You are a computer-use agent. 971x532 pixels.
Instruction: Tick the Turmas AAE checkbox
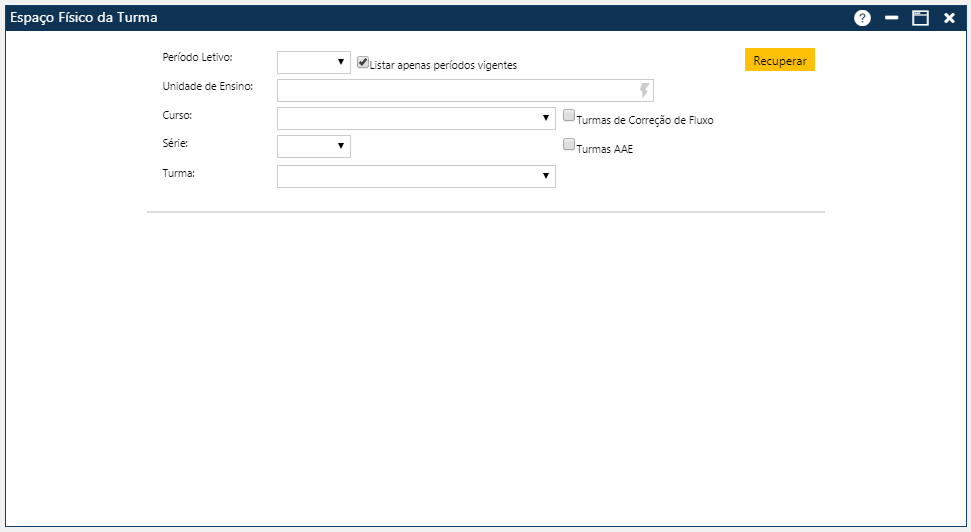coord(569,145)
